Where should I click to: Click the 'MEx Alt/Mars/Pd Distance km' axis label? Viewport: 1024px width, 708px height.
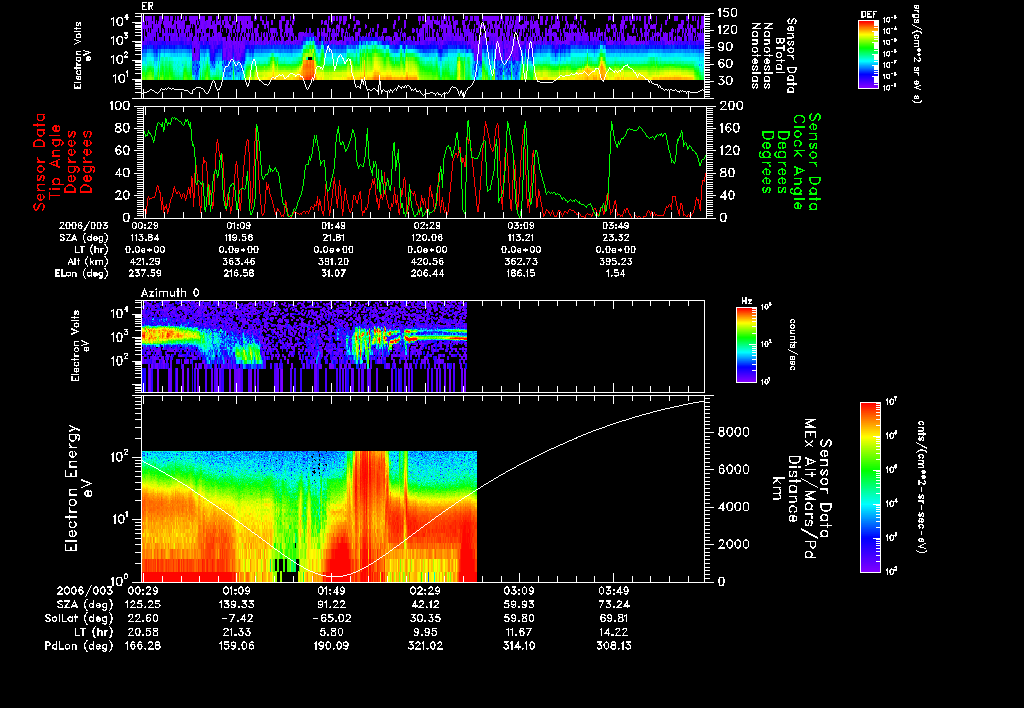[x=793, y=489]
